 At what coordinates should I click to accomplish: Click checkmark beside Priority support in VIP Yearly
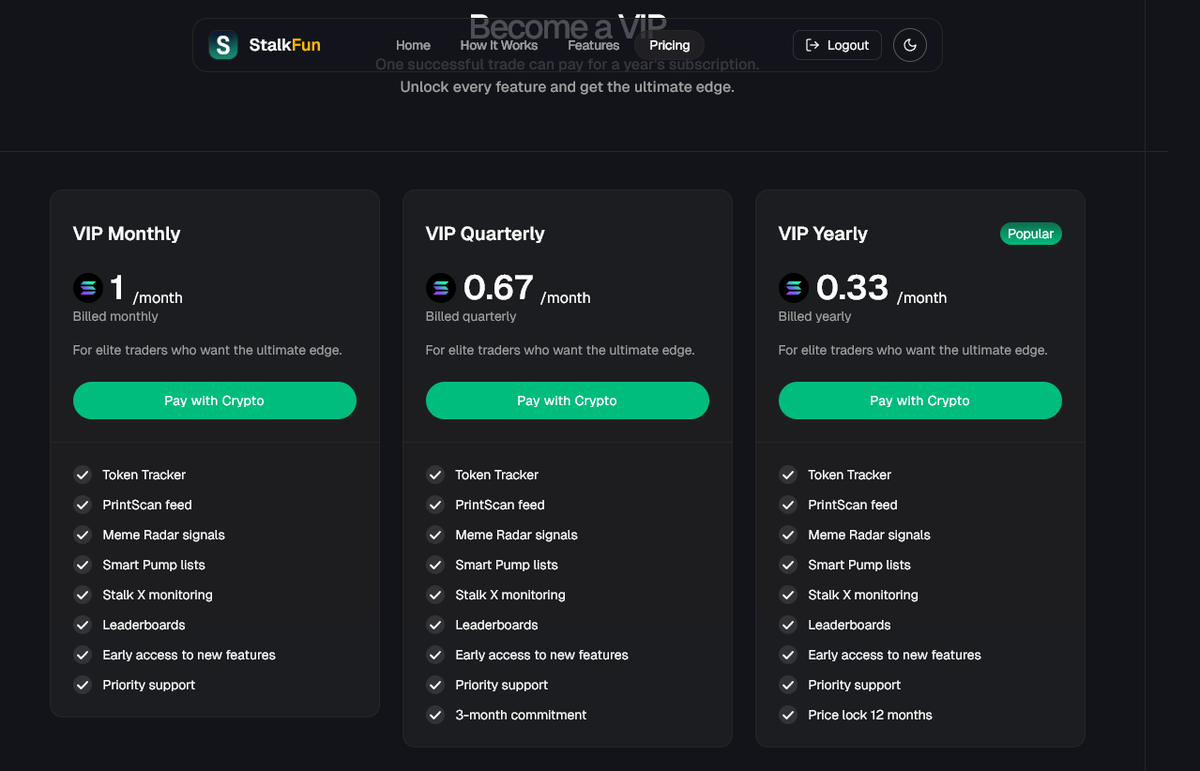pyautogui.click(x=788, y=685)
